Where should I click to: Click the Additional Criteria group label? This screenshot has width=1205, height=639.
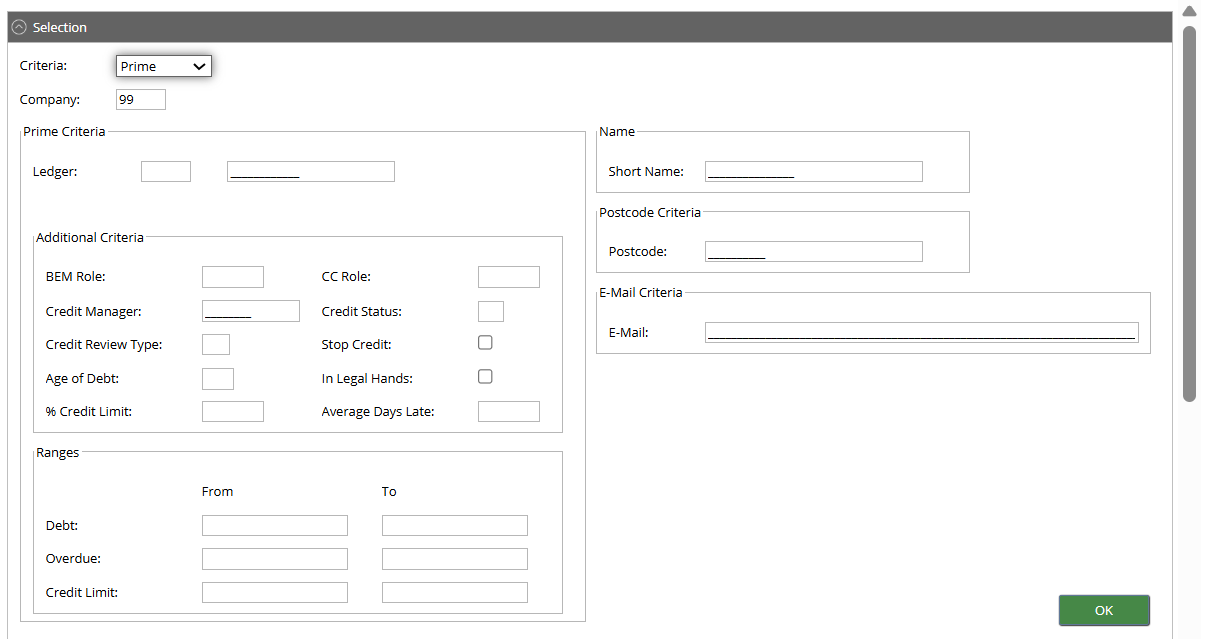point(90,237)
